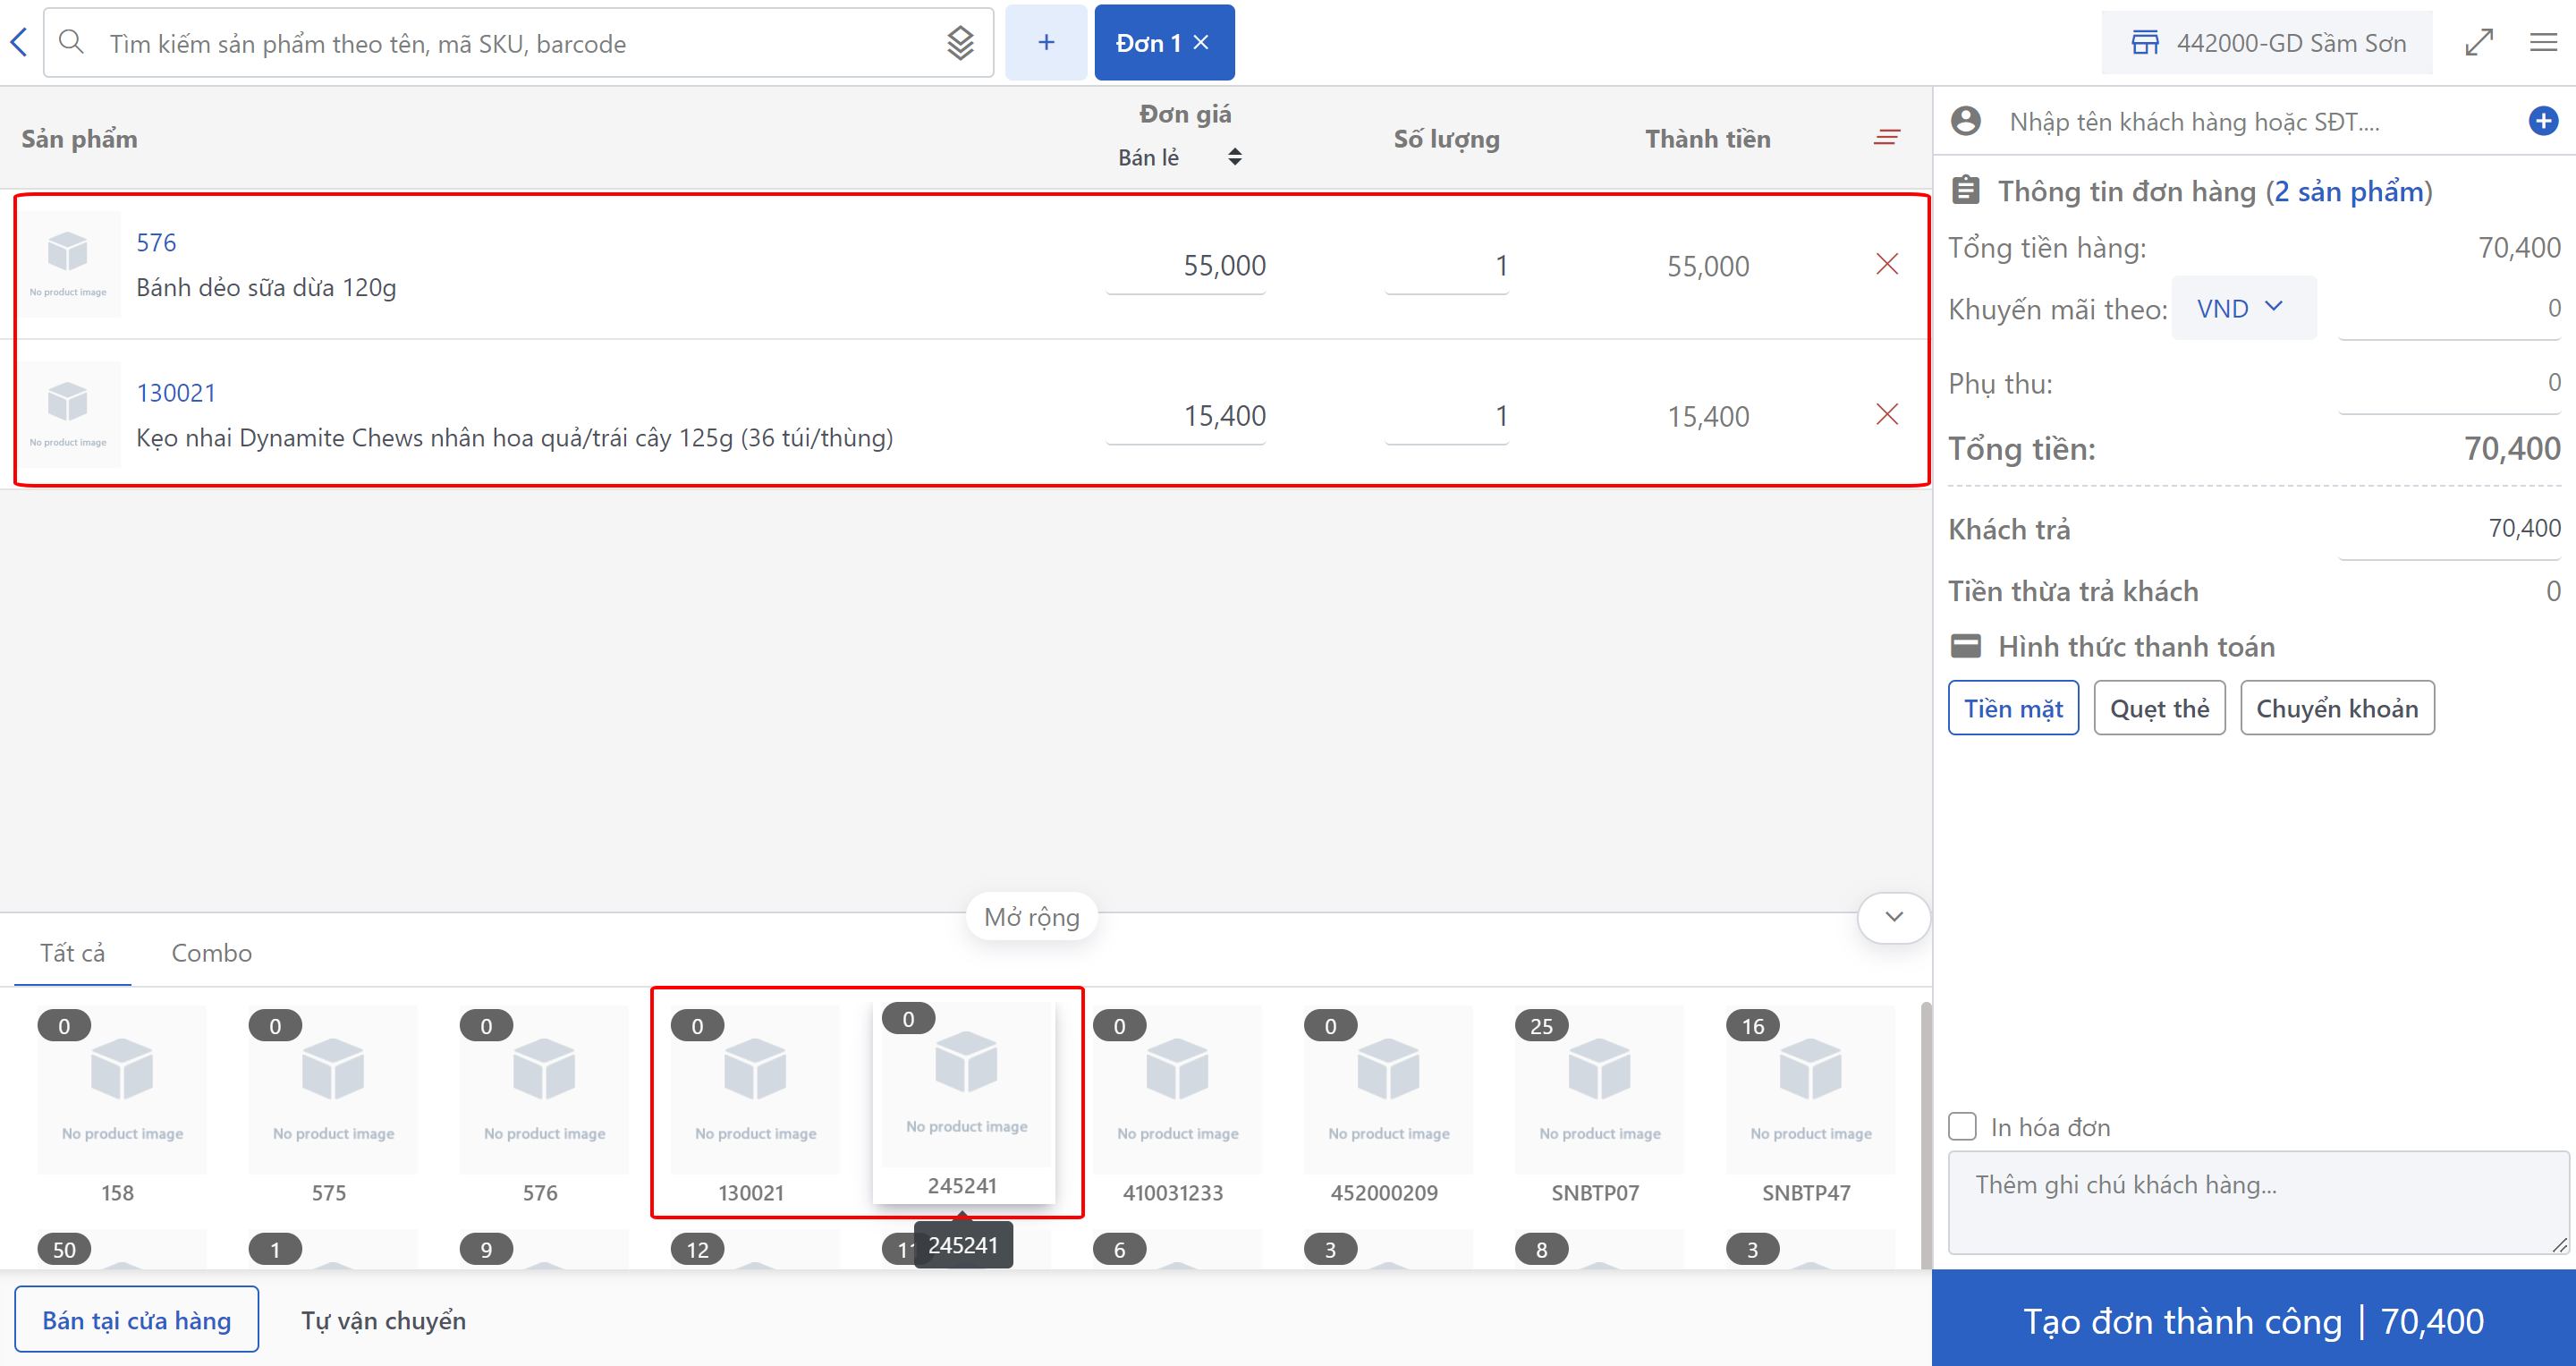This screenshot has width=2576, height=1366.
Task: Close the Đơn 1 tab
Action: point(1202,43)
